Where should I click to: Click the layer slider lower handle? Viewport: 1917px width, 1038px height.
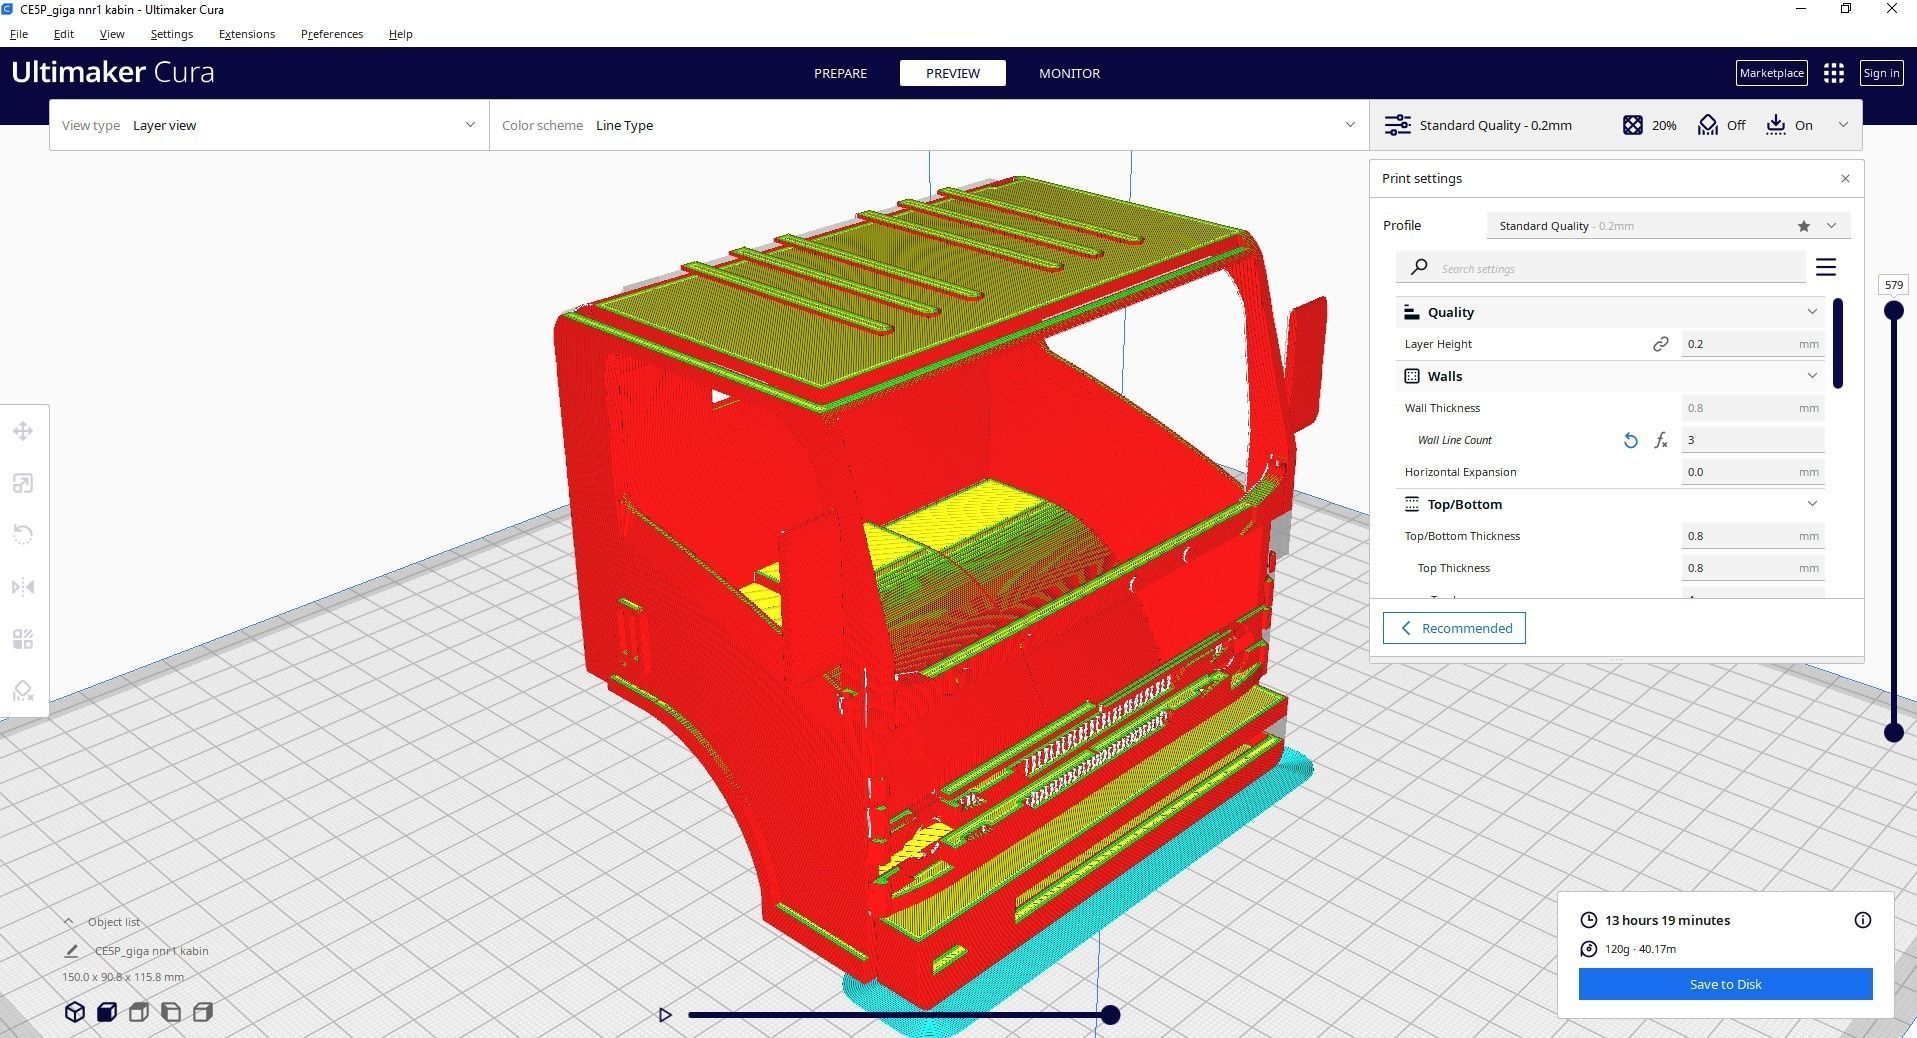coord(1893,733)
